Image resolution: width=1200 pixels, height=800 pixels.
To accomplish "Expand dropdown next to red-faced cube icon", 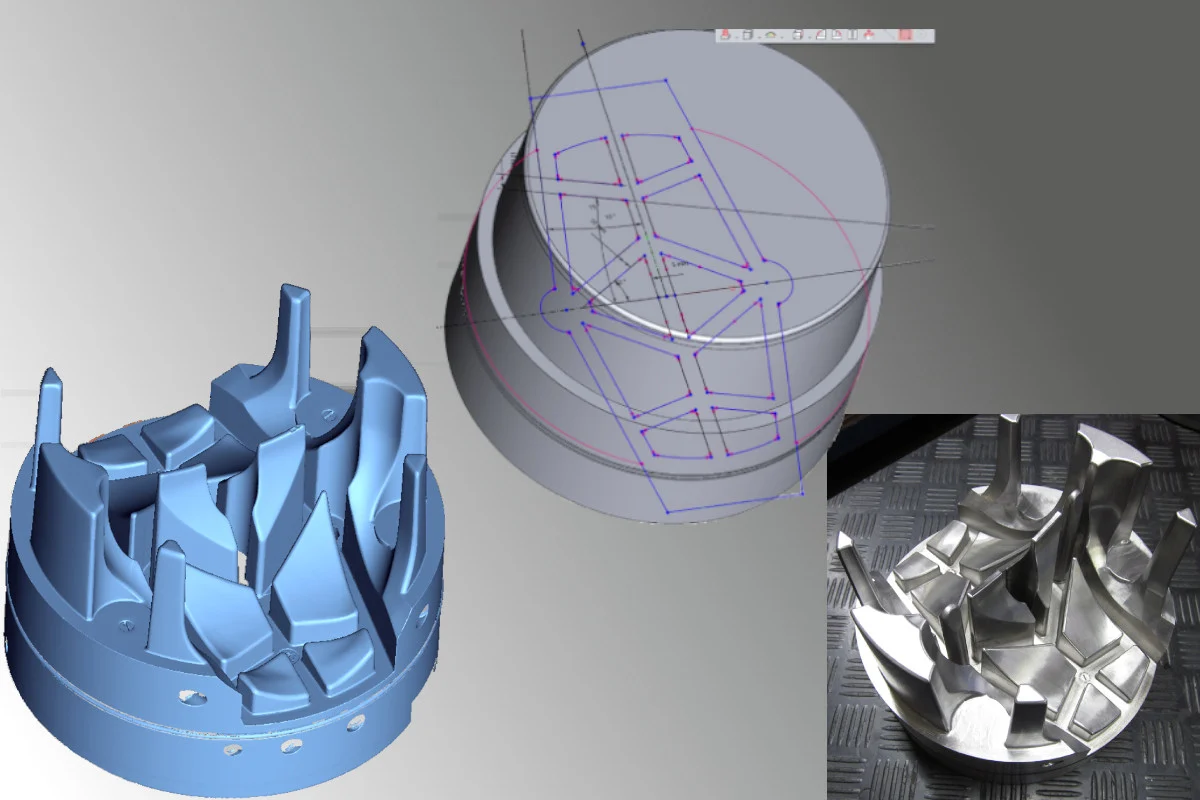I will (x=809, y=37).
